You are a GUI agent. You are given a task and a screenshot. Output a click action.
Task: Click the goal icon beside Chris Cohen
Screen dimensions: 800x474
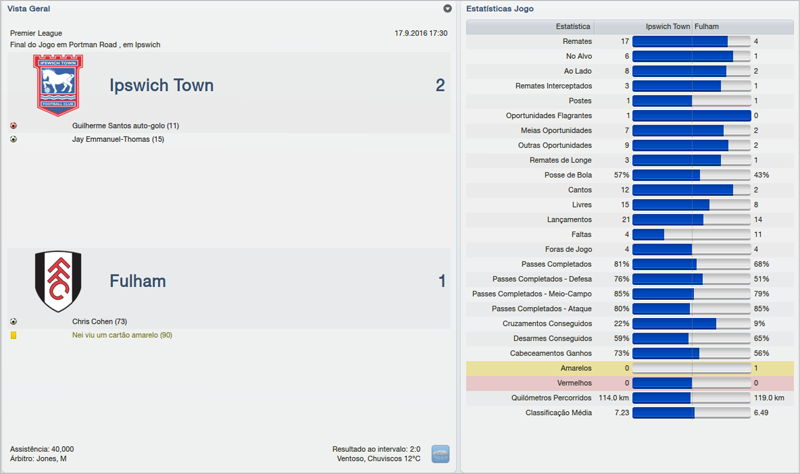pyautogui.click(x=13, y=322)
